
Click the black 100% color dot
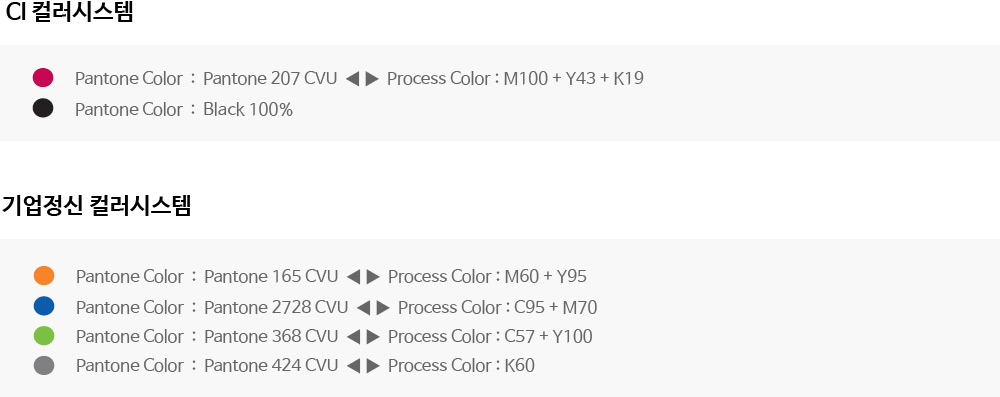[x=43, y=108]
